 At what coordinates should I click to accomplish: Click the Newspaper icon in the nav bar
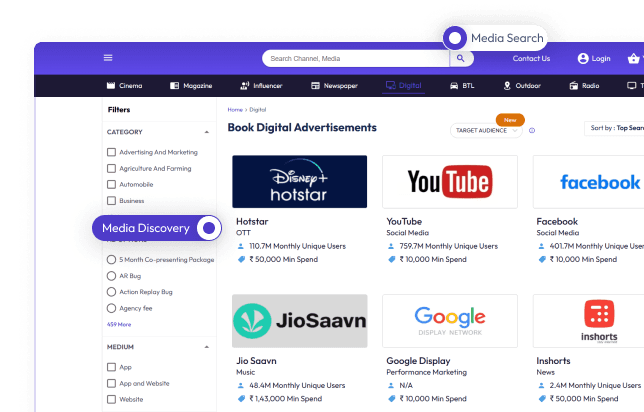pyautogui.click(x=315, y=85)
